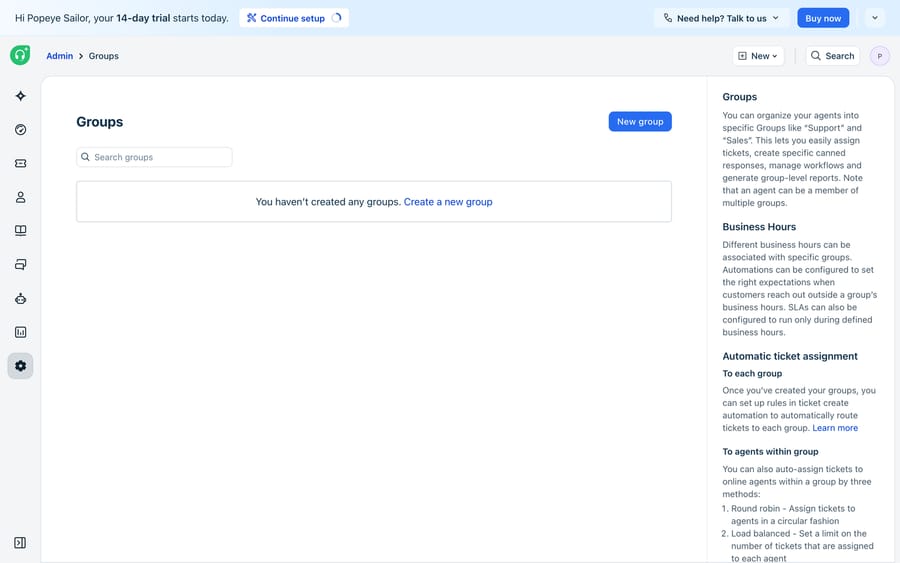
Task: Open the Search button in header
Action: coord(832,56)
